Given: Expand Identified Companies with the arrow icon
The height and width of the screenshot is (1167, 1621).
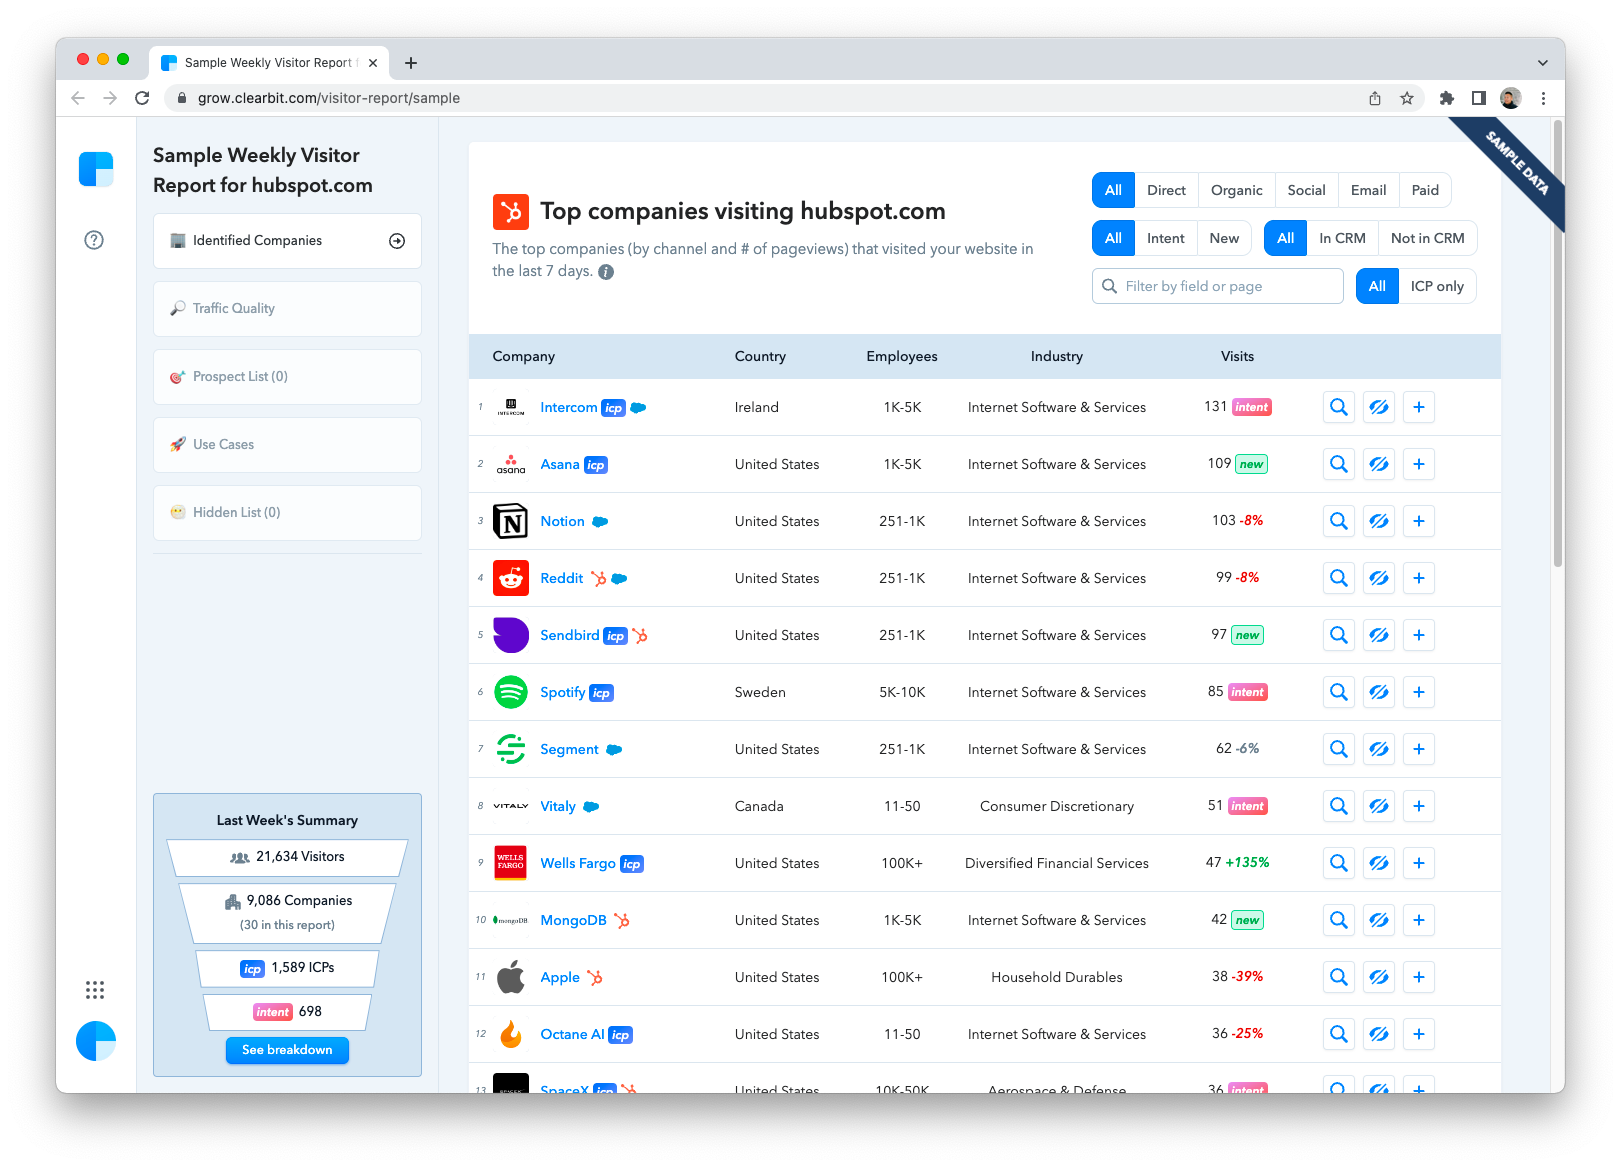Looking at the screenshot, I should [397, 241].
